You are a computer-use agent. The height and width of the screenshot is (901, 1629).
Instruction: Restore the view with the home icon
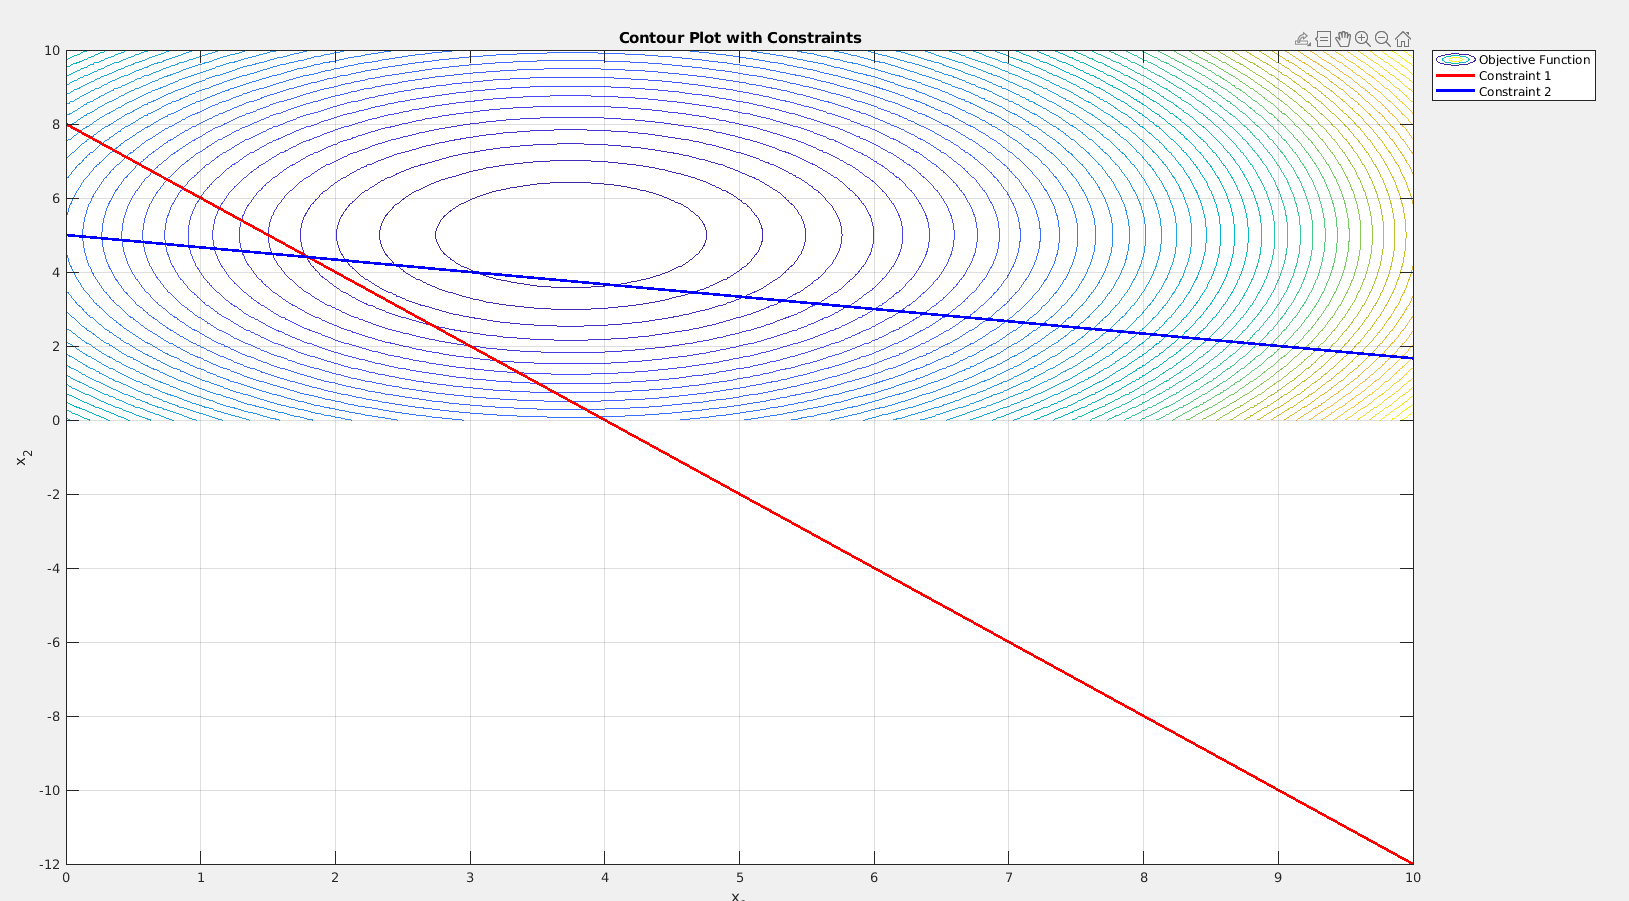(1403, 39)
